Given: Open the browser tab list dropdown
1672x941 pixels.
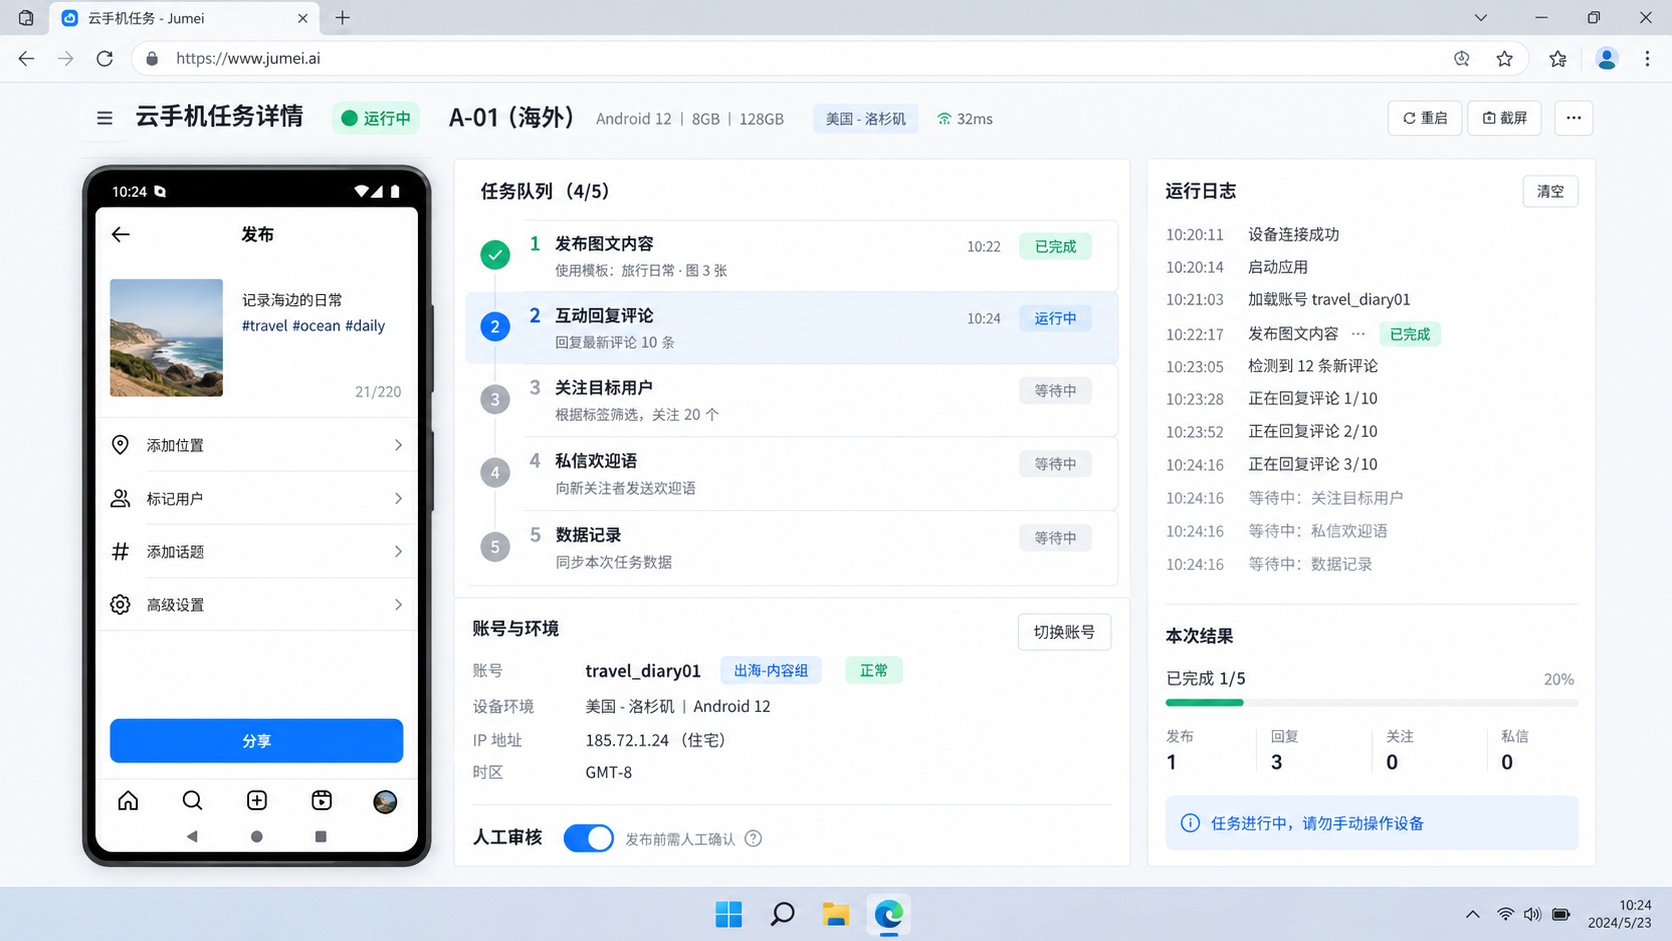Looking at the screenshot, I should pyautogui.click(x=1481, y=18).
